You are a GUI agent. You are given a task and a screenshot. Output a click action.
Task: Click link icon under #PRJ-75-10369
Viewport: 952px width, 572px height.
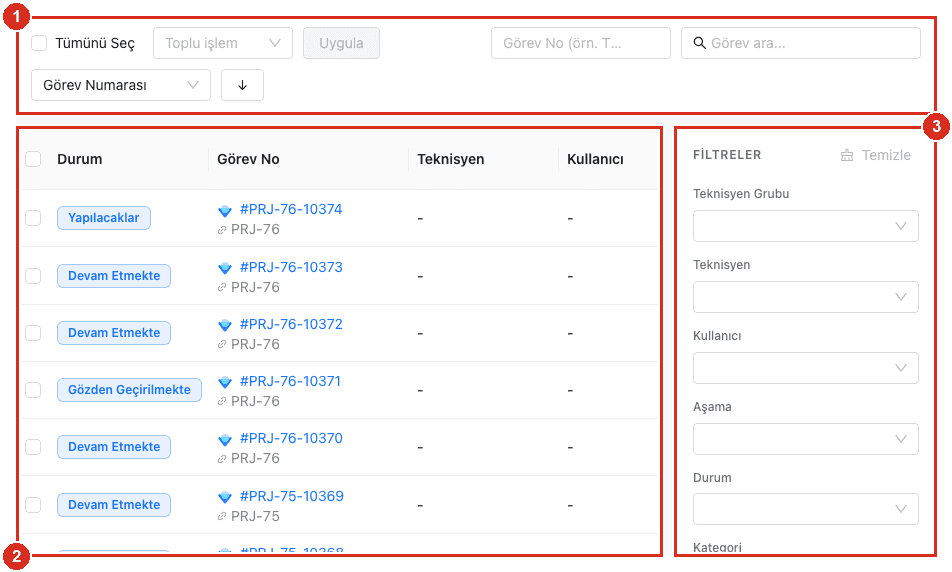click(222, 517)
